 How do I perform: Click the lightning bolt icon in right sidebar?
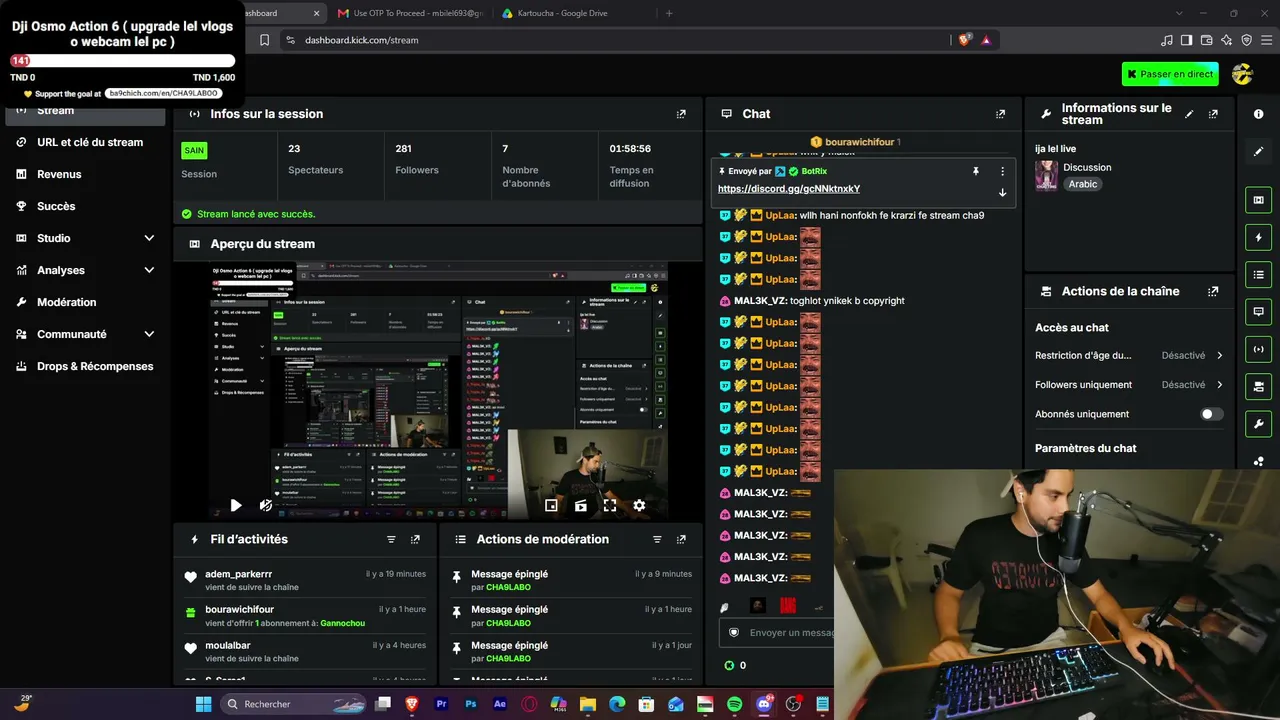pos(1258,238)
